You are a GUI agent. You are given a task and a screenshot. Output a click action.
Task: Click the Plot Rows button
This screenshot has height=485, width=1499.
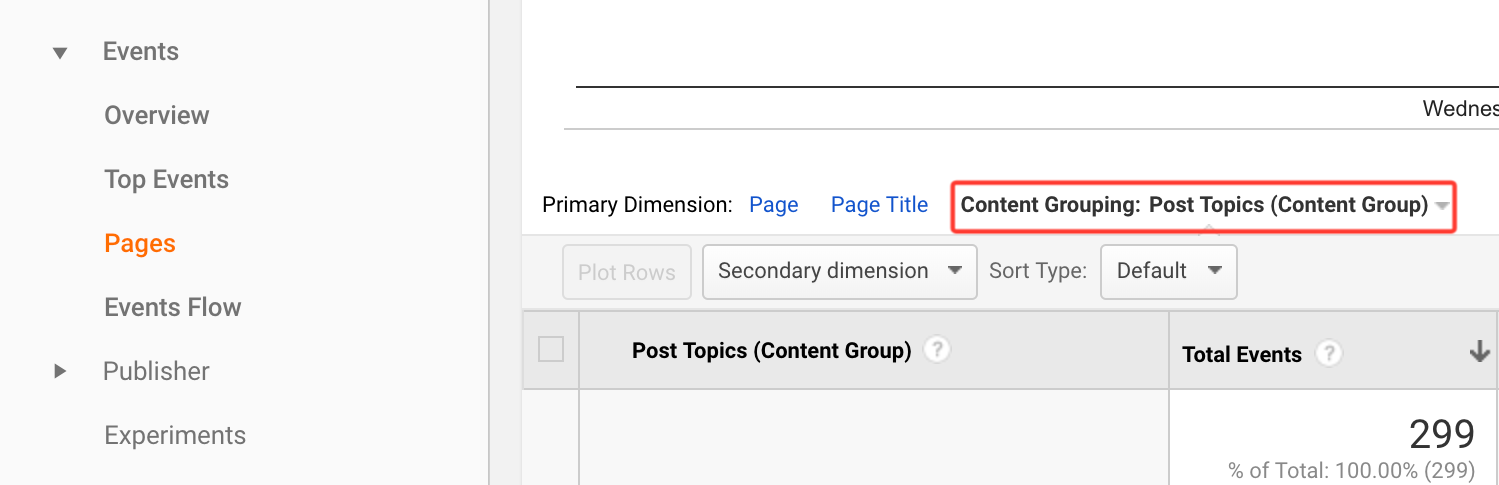point(627,271)
